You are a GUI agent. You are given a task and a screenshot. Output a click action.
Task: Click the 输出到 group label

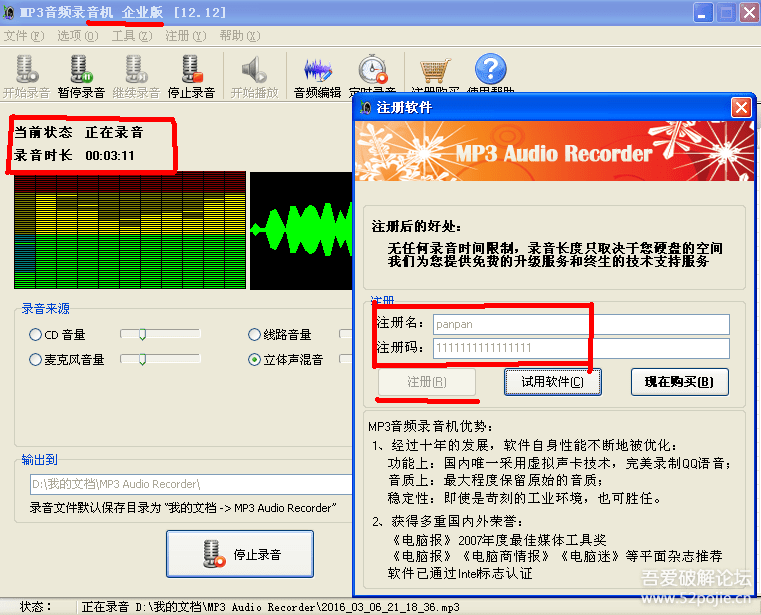point(39,460)
